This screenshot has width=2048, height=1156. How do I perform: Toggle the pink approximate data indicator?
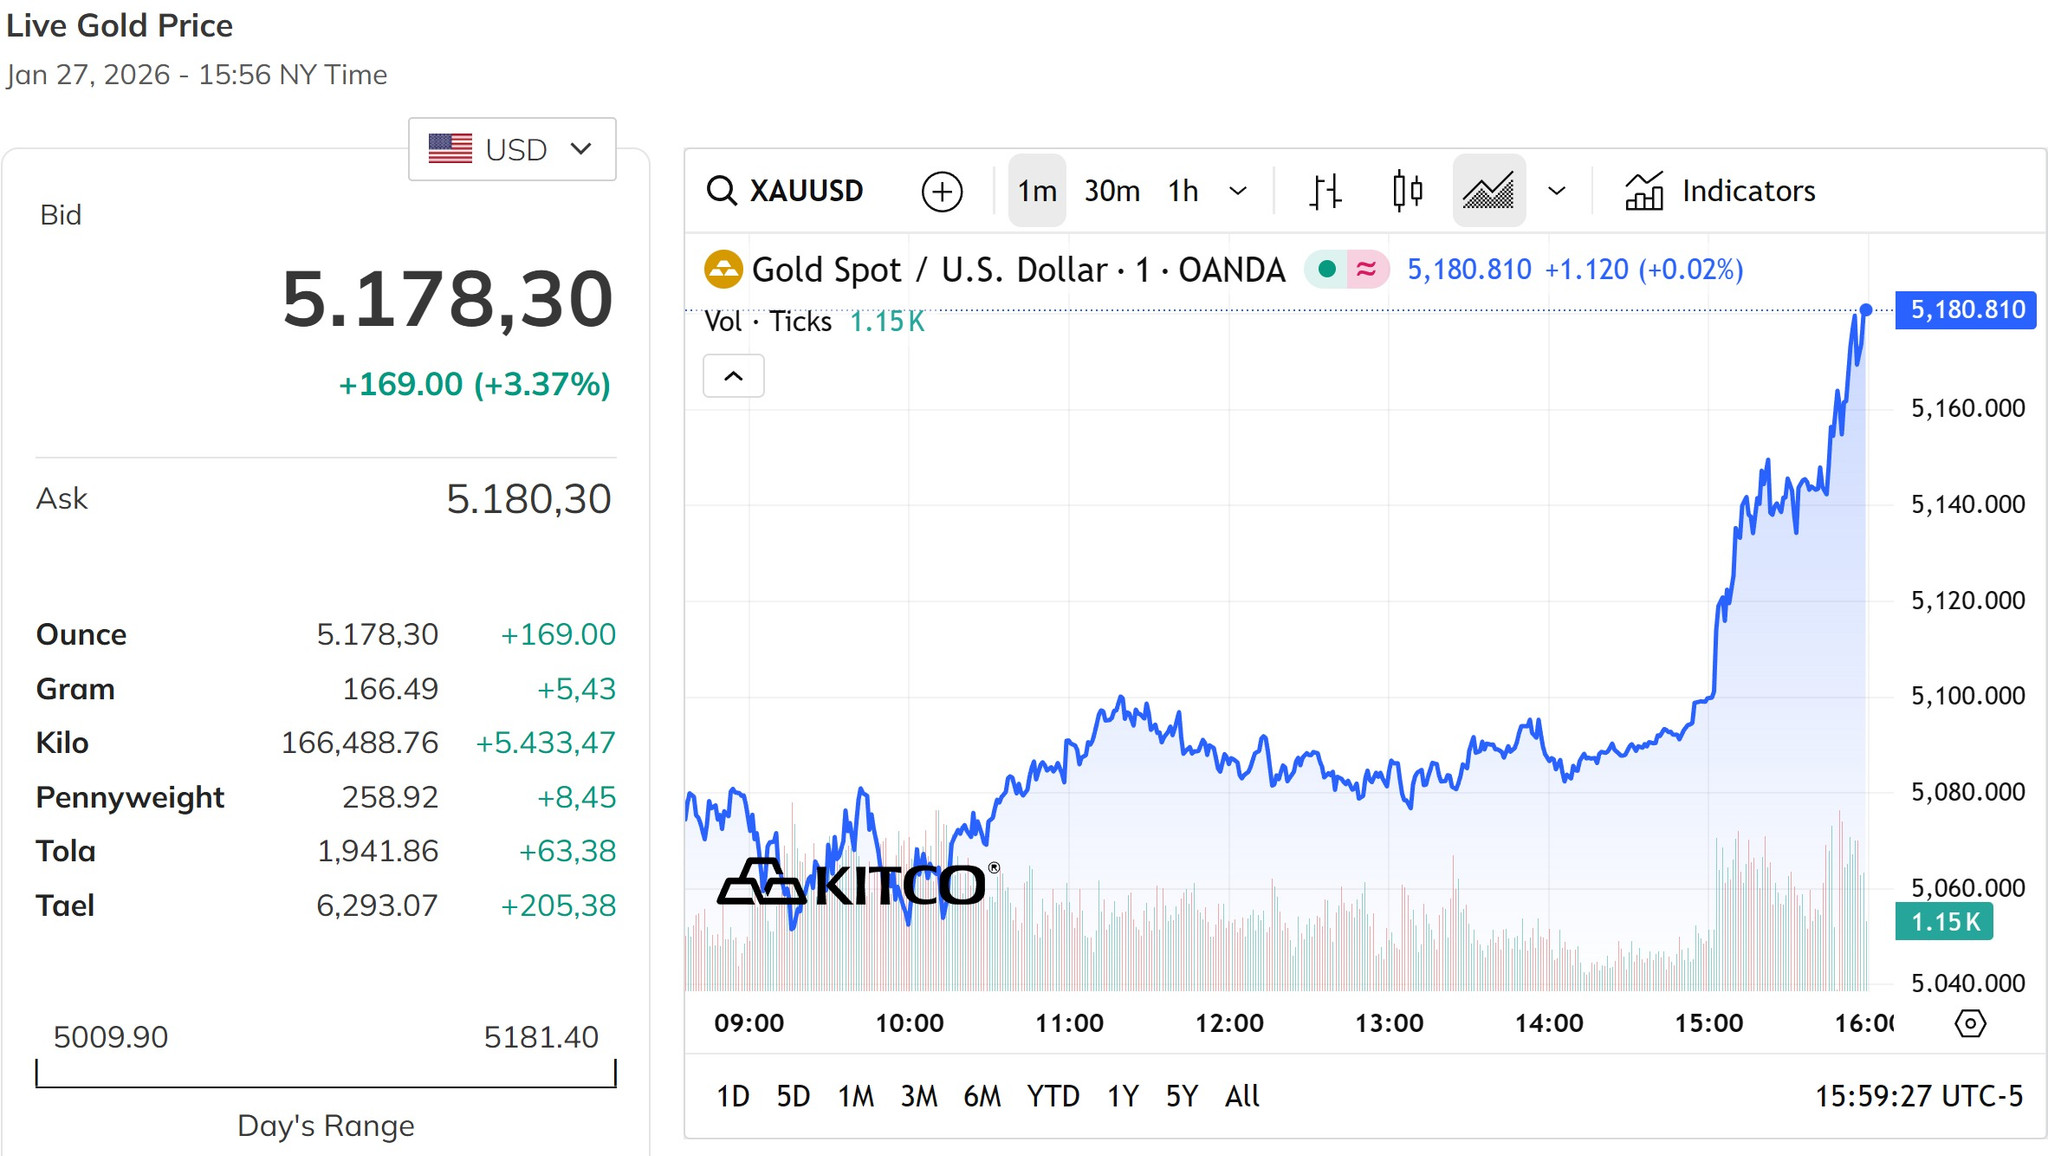point(1366,269)
